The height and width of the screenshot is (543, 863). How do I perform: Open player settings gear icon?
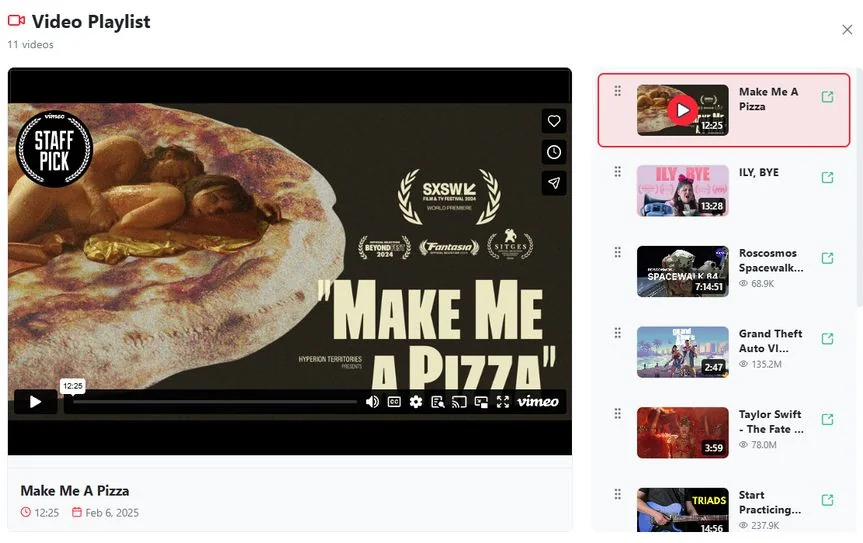416,402
